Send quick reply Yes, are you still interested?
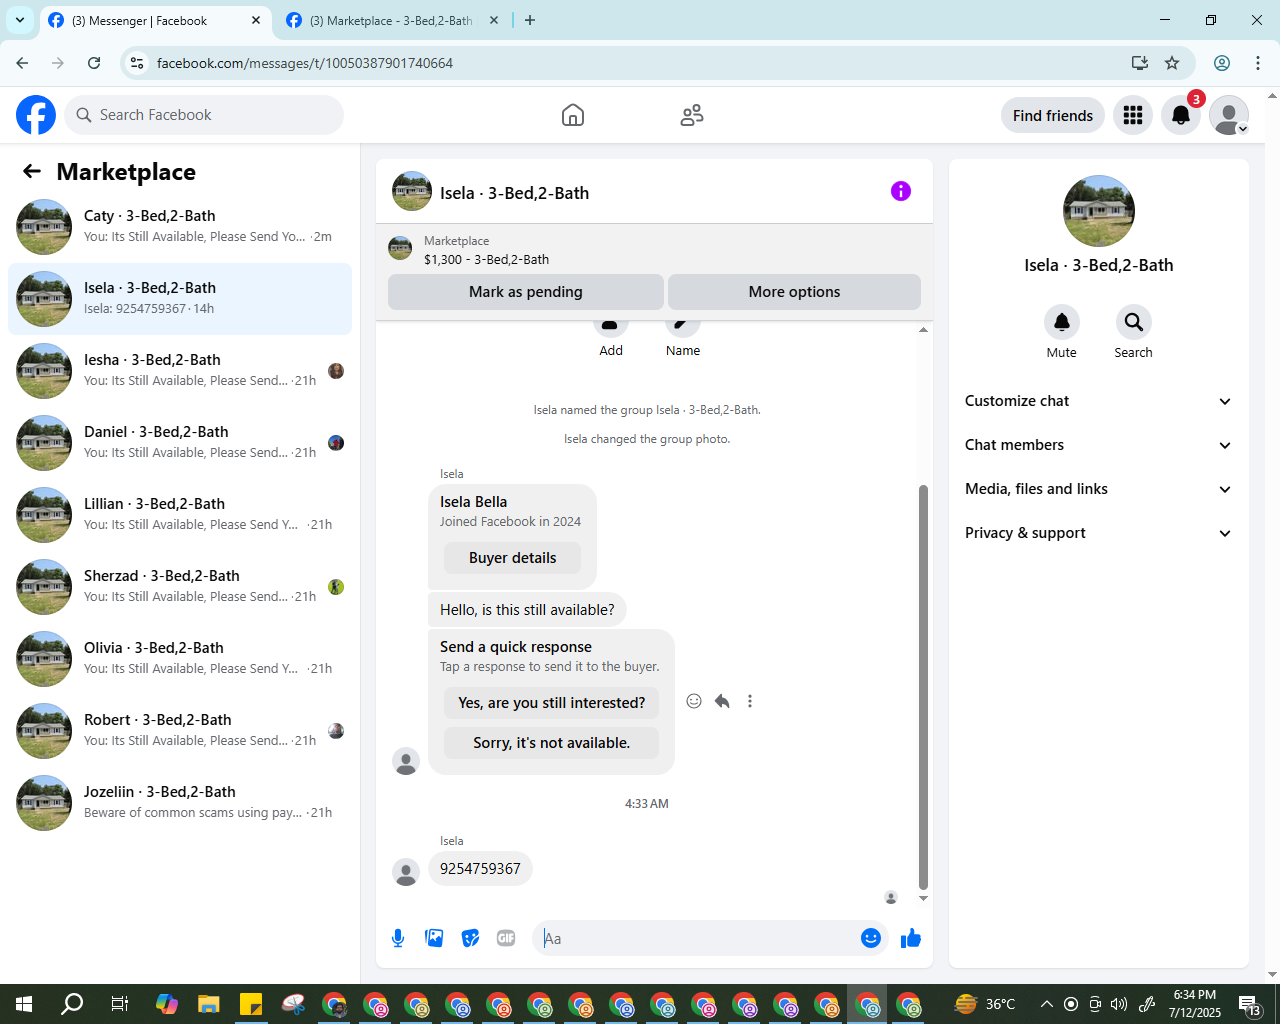 [x=552, y=703]
